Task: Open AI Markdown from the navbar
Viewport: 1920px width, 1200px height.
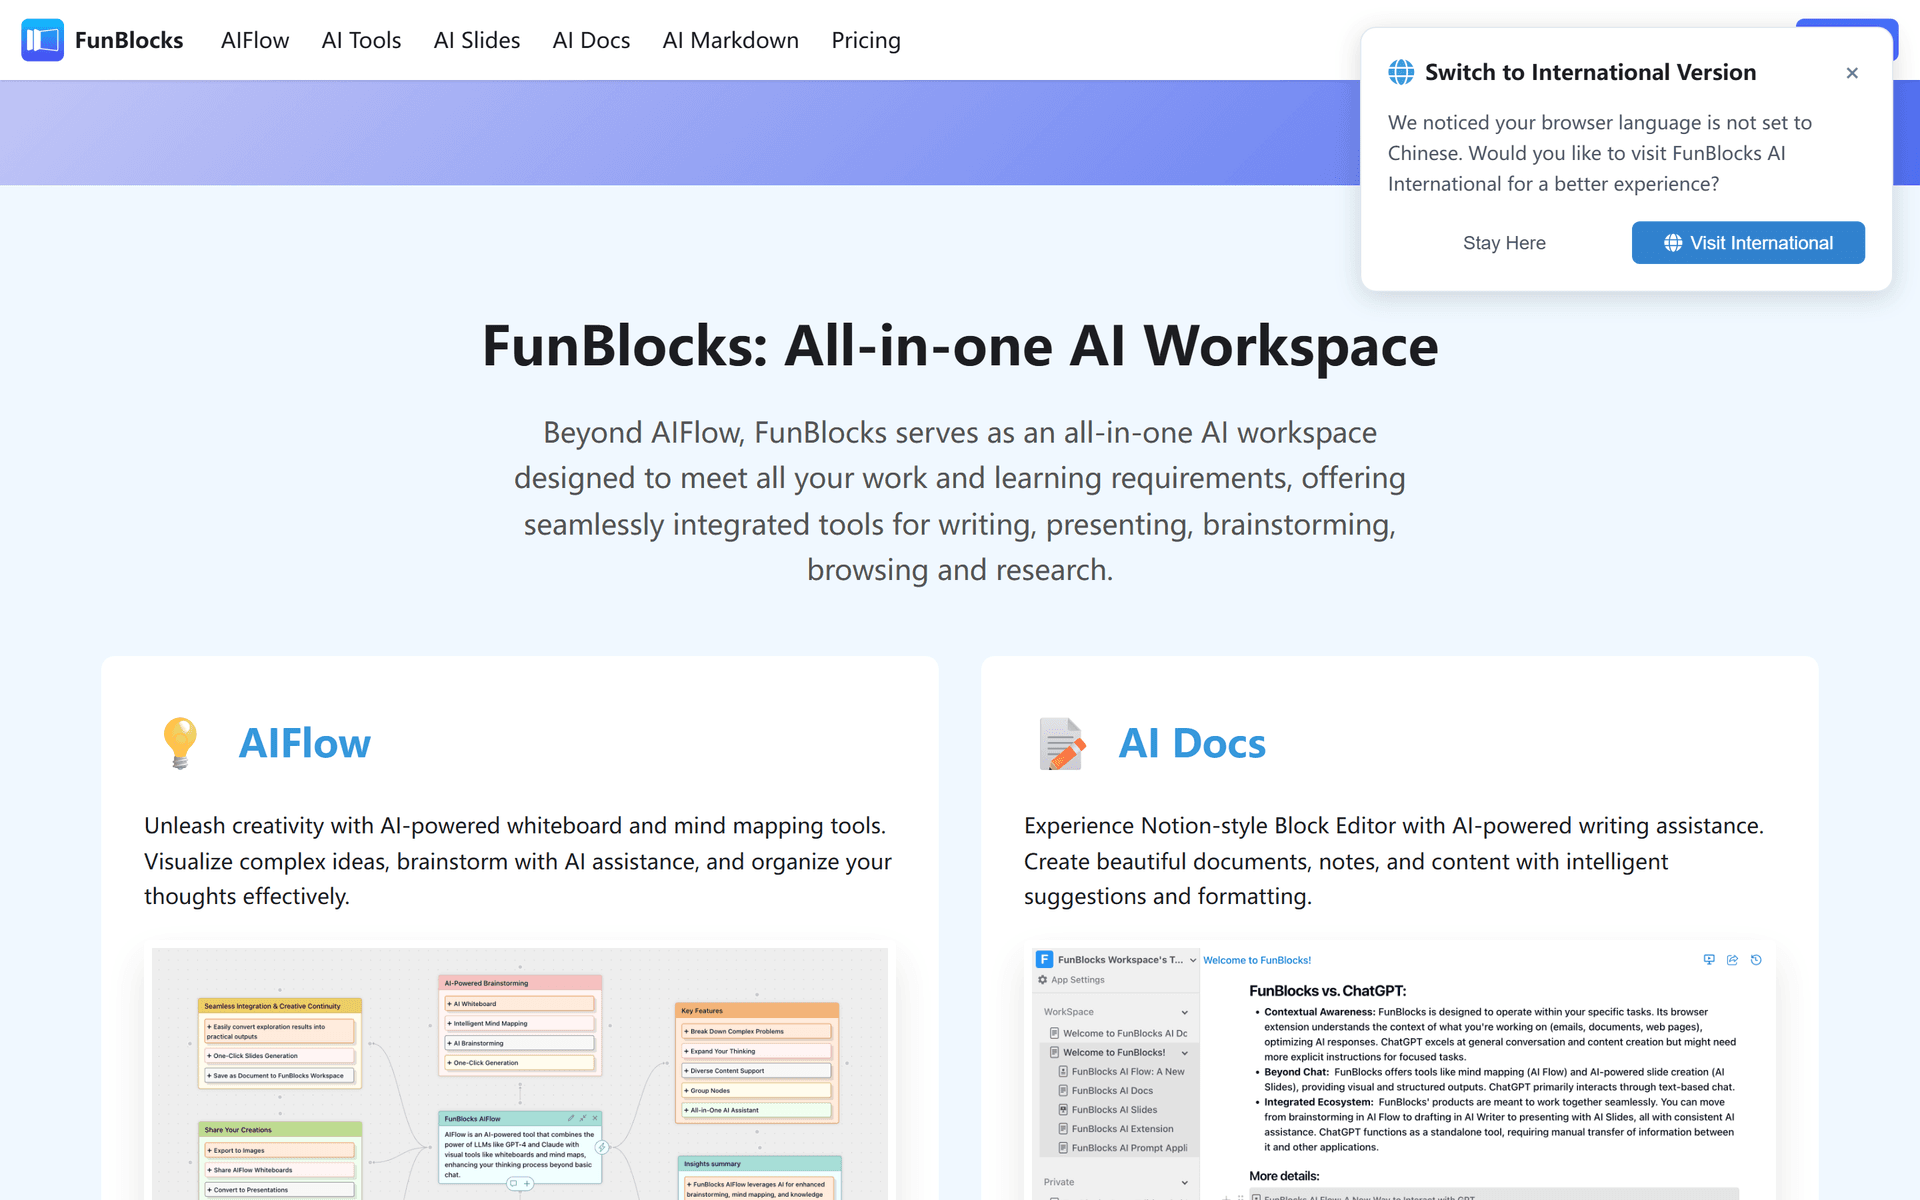Action: (x=730, y=40)
